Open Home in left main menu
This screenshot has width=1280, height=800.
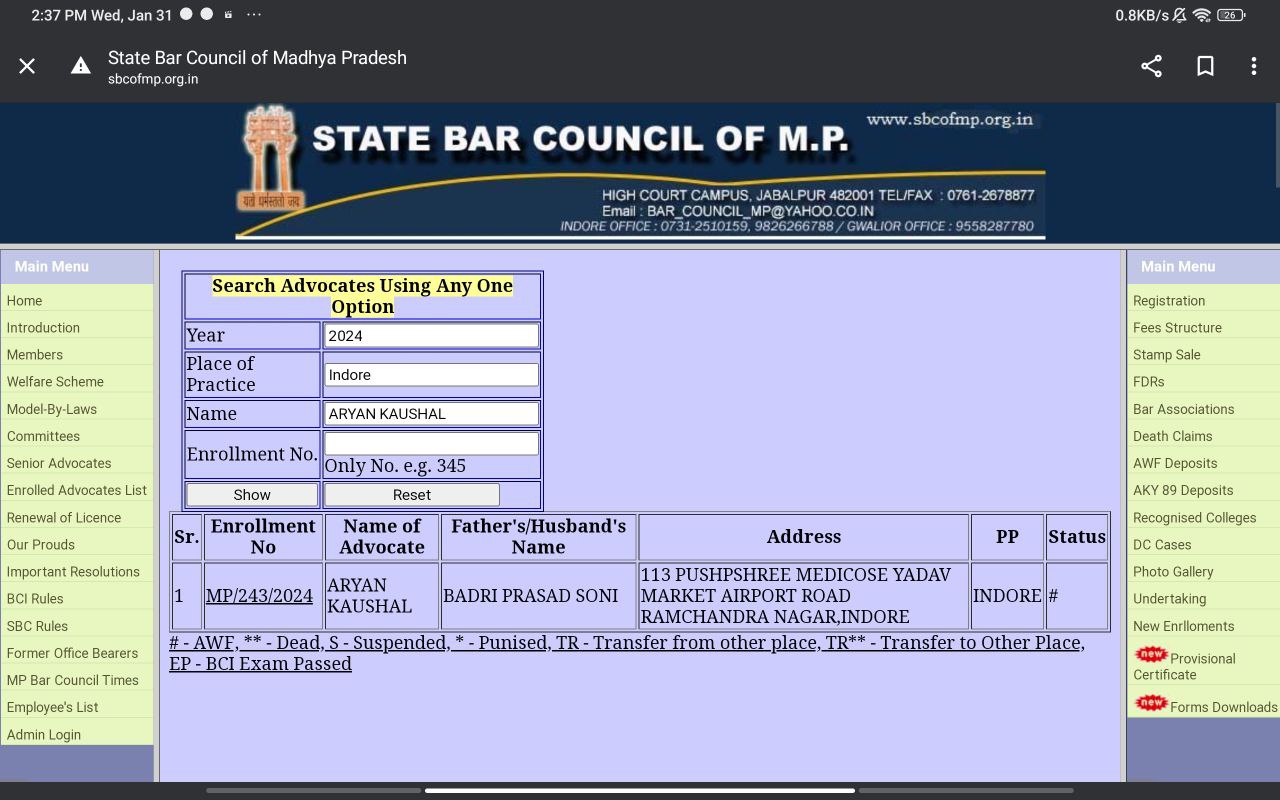coord(24,301)
